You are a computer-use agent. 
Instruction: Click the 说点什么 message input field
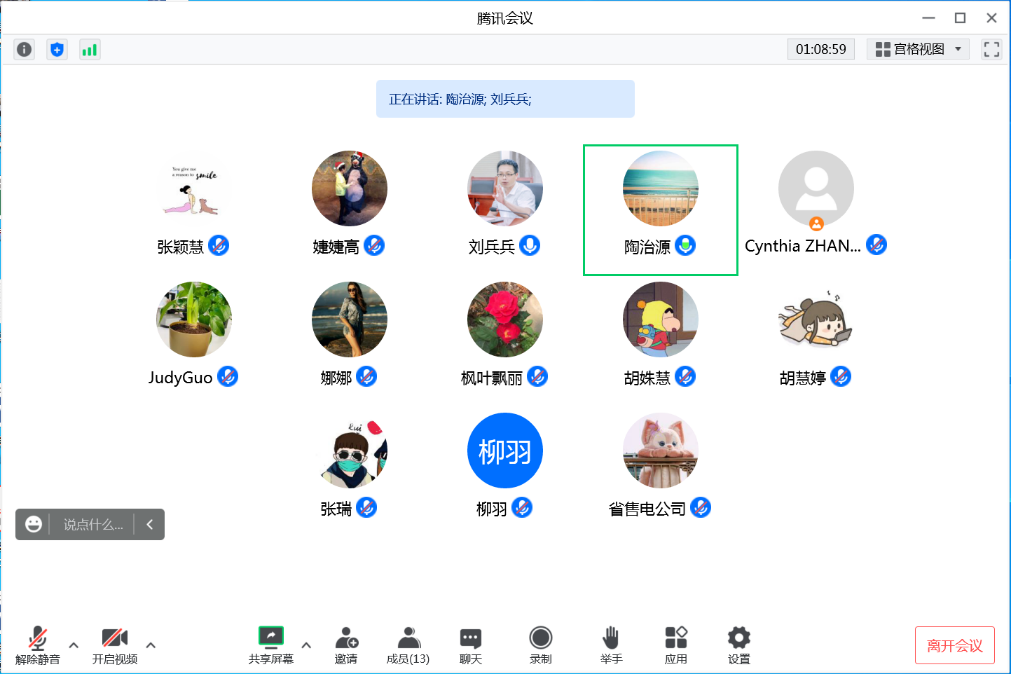click(x=93, y=524)
